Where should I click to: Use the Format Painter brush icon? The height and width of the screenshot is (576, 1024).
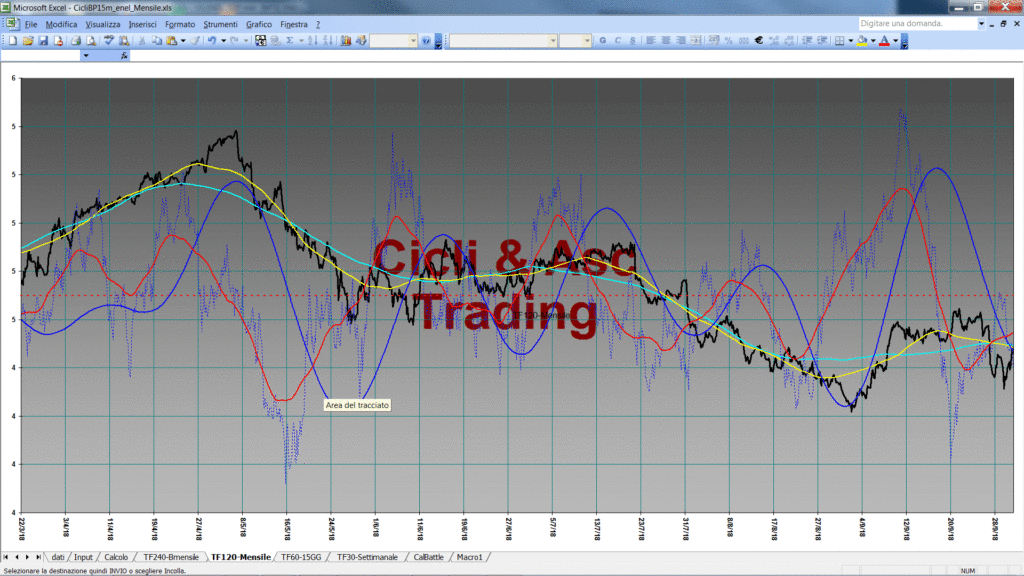pyautogui.click(x=195, y=40)
